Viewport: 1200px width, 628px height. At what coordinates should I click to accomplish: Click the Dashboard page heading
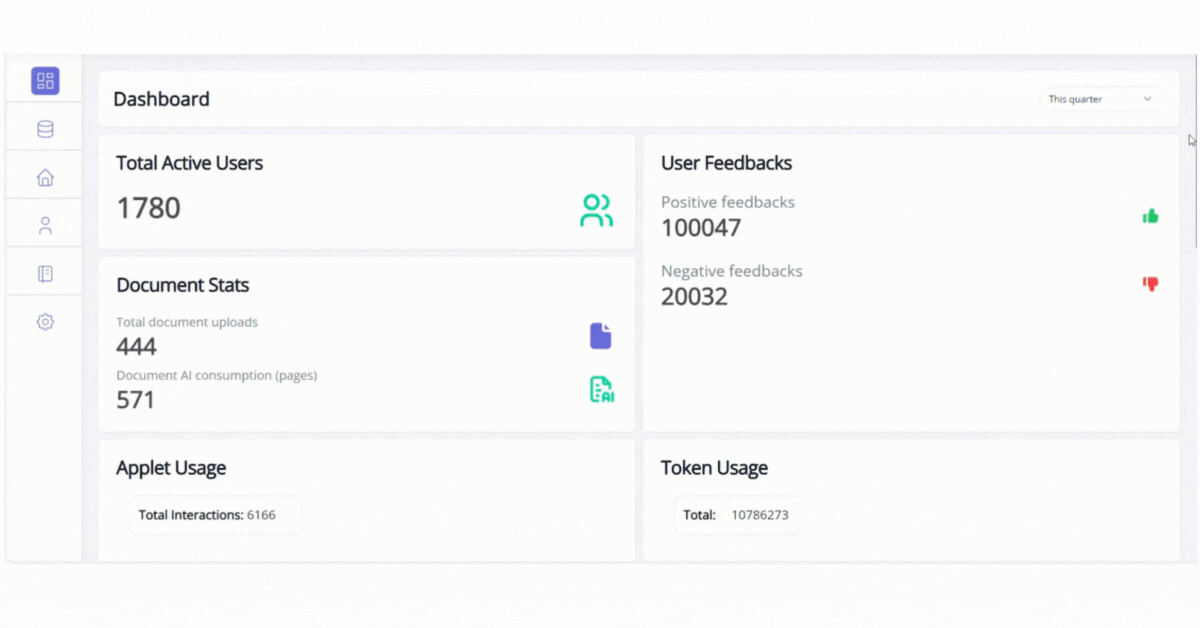[161, 99]
